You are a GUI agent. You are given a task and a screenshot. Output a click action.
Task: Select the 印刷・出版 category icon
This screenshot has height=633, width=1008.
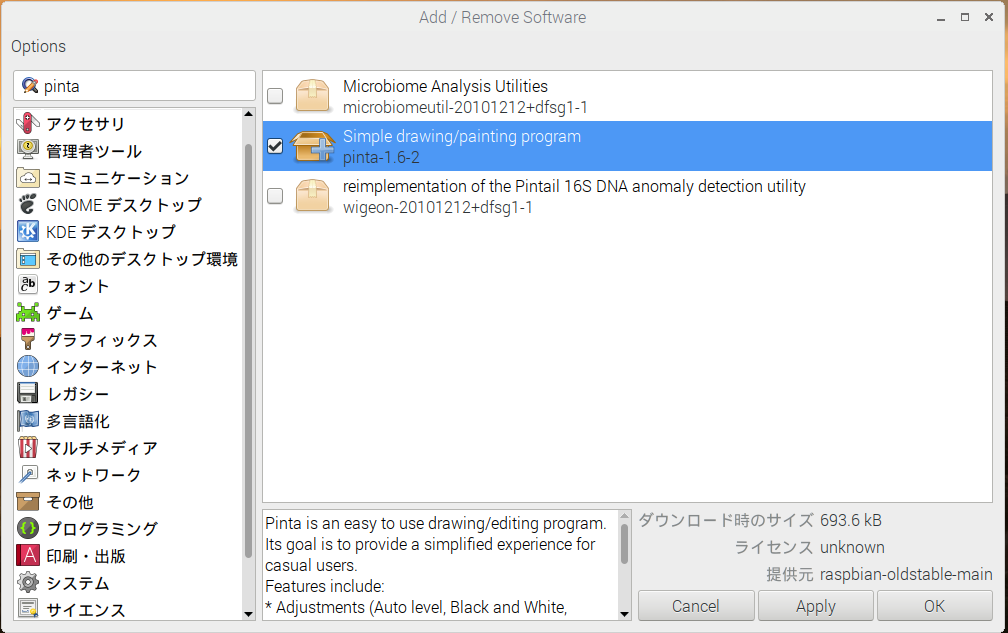pos(28,555)
